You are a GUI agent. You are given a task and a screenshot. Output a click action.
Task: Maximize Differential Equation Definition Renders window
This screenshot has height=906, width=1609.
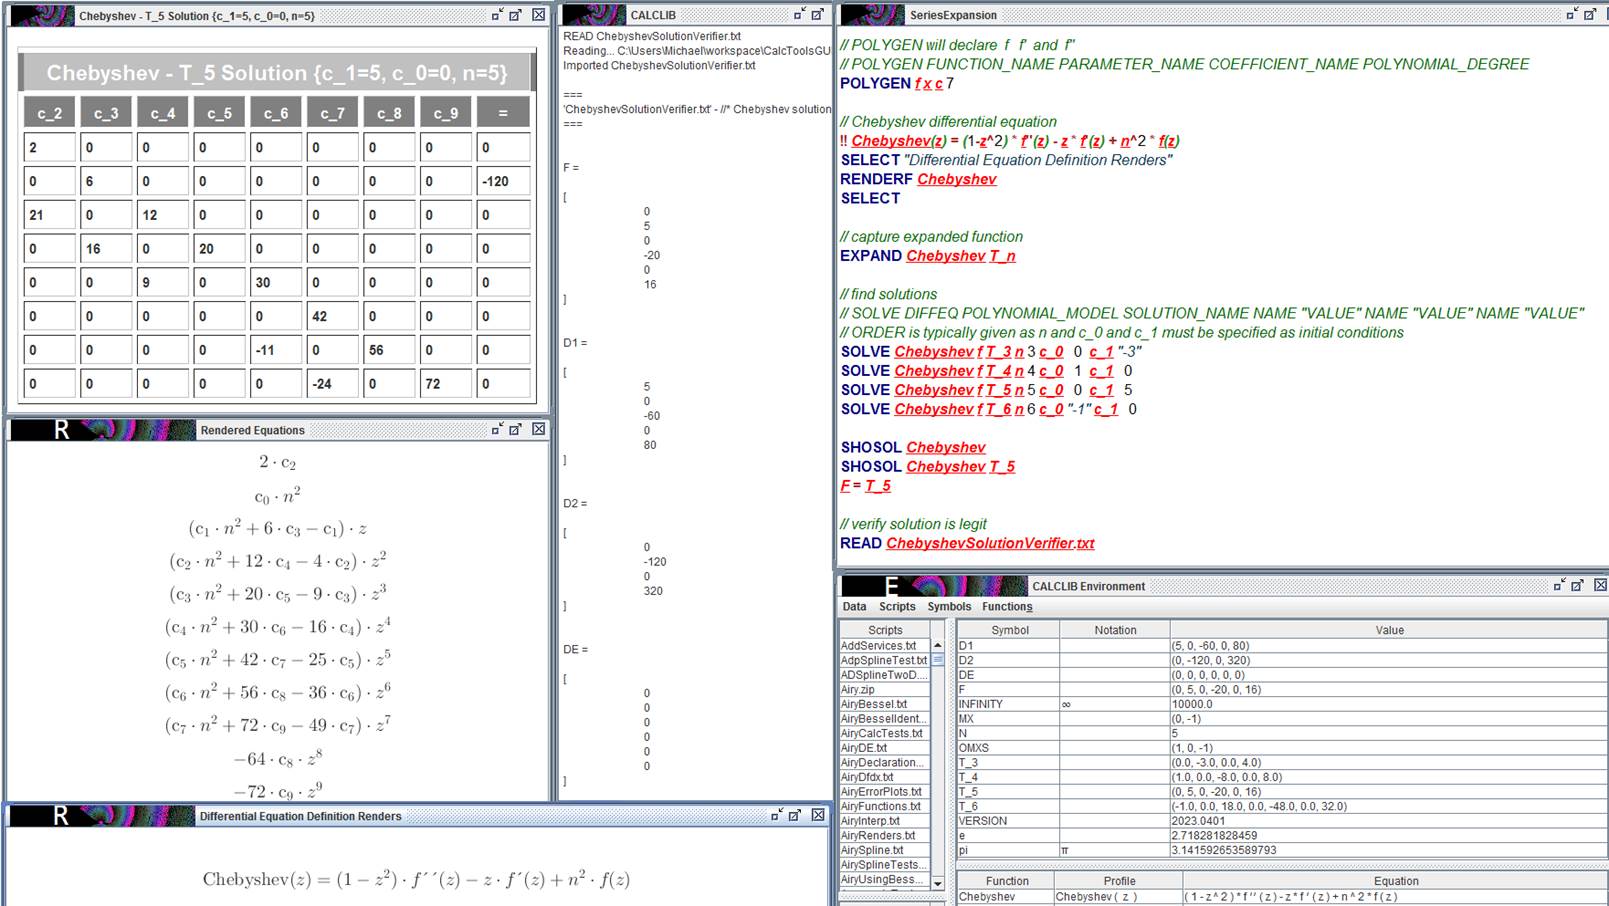[x=796, y=815]
